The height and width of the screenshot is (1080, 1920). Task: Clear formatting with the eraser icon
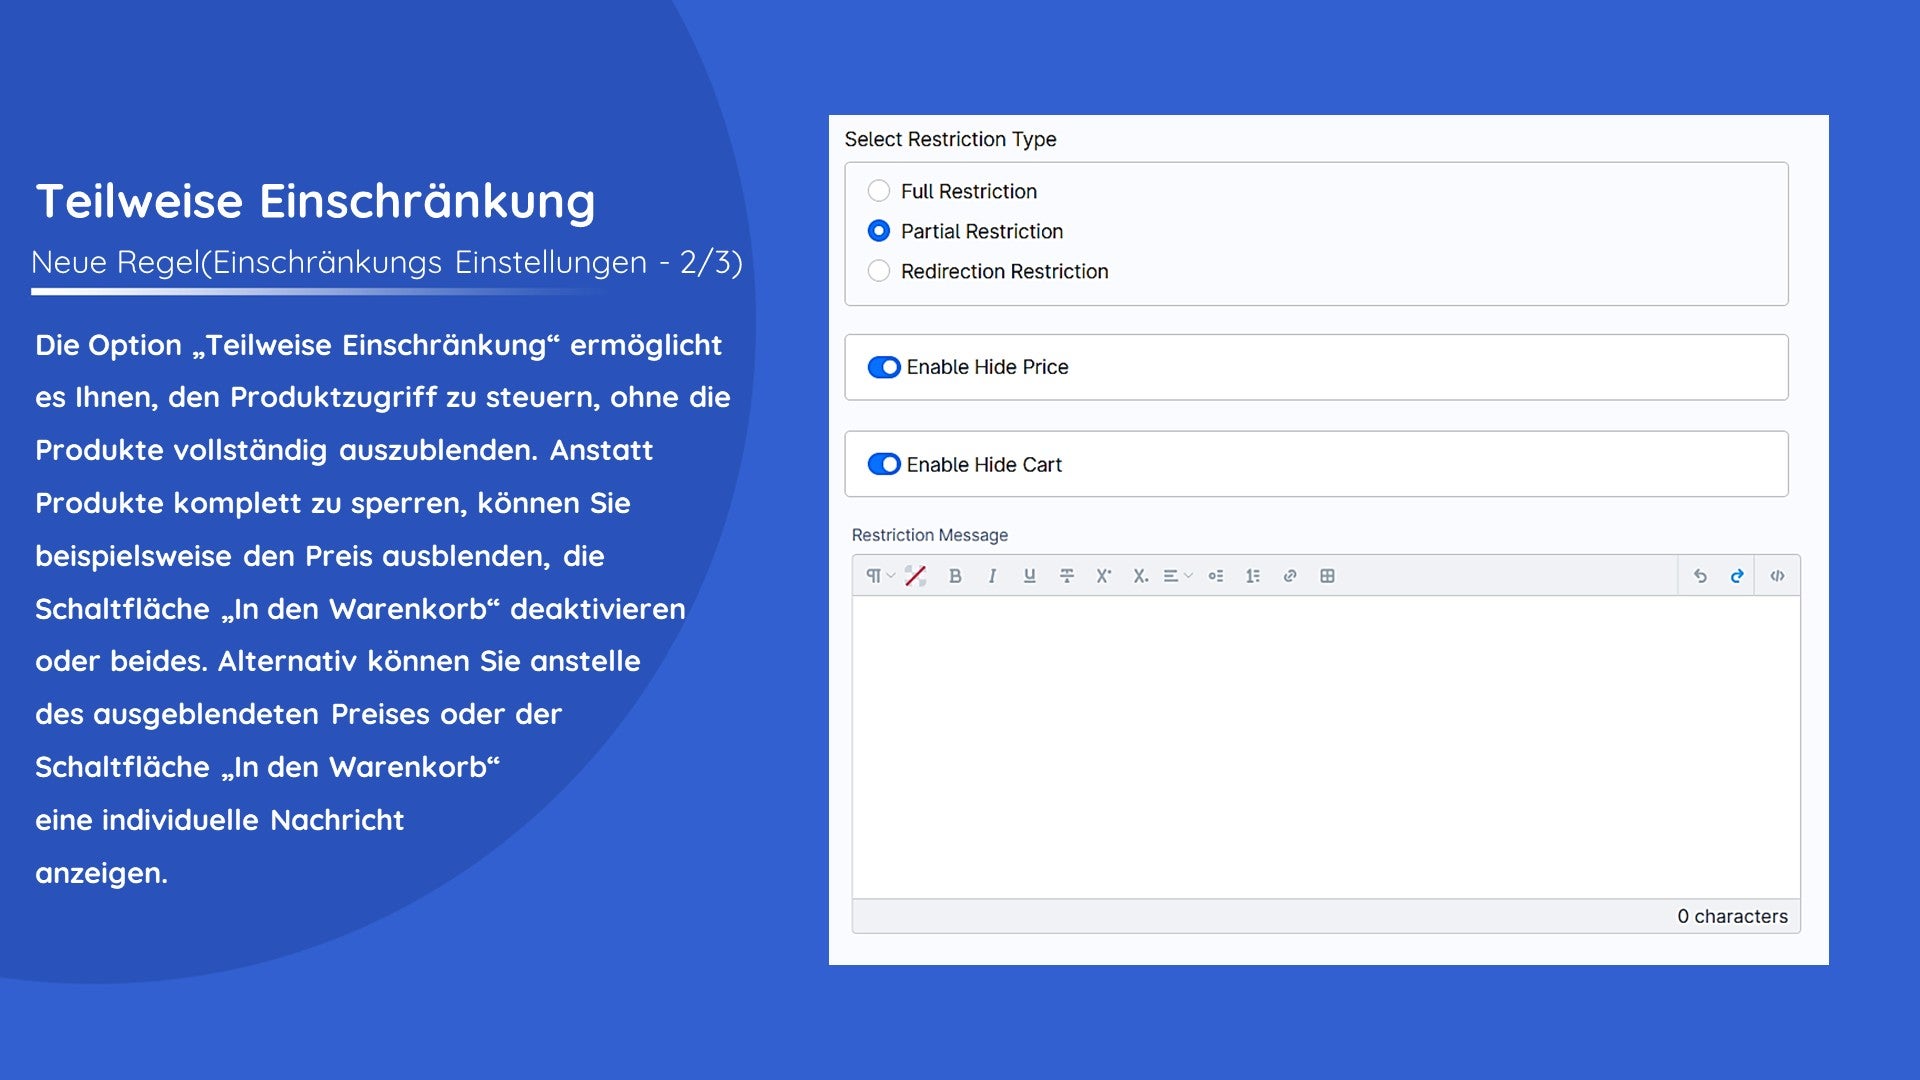[915, 576]
